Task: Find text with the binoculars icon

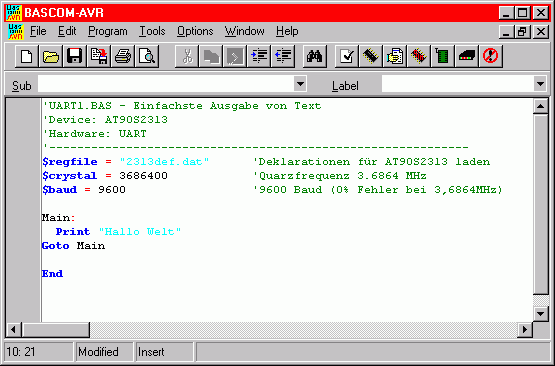Action: click(x=315, y=56)
